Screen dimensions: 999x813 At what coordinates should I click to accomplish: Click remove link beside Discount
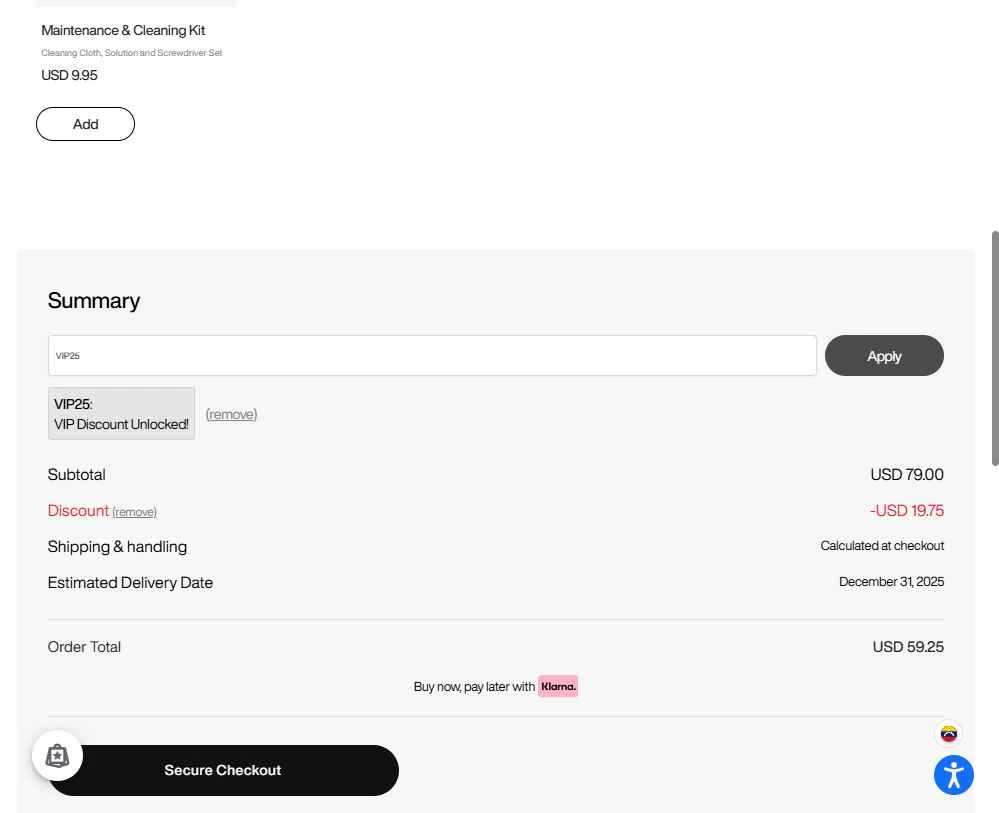[134, 512]
